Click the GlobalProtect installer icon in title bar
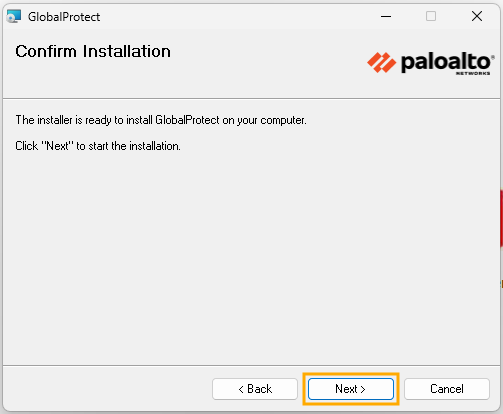Image resolution: width=503 pixels, height=414 pixels. tap(14, 16)
